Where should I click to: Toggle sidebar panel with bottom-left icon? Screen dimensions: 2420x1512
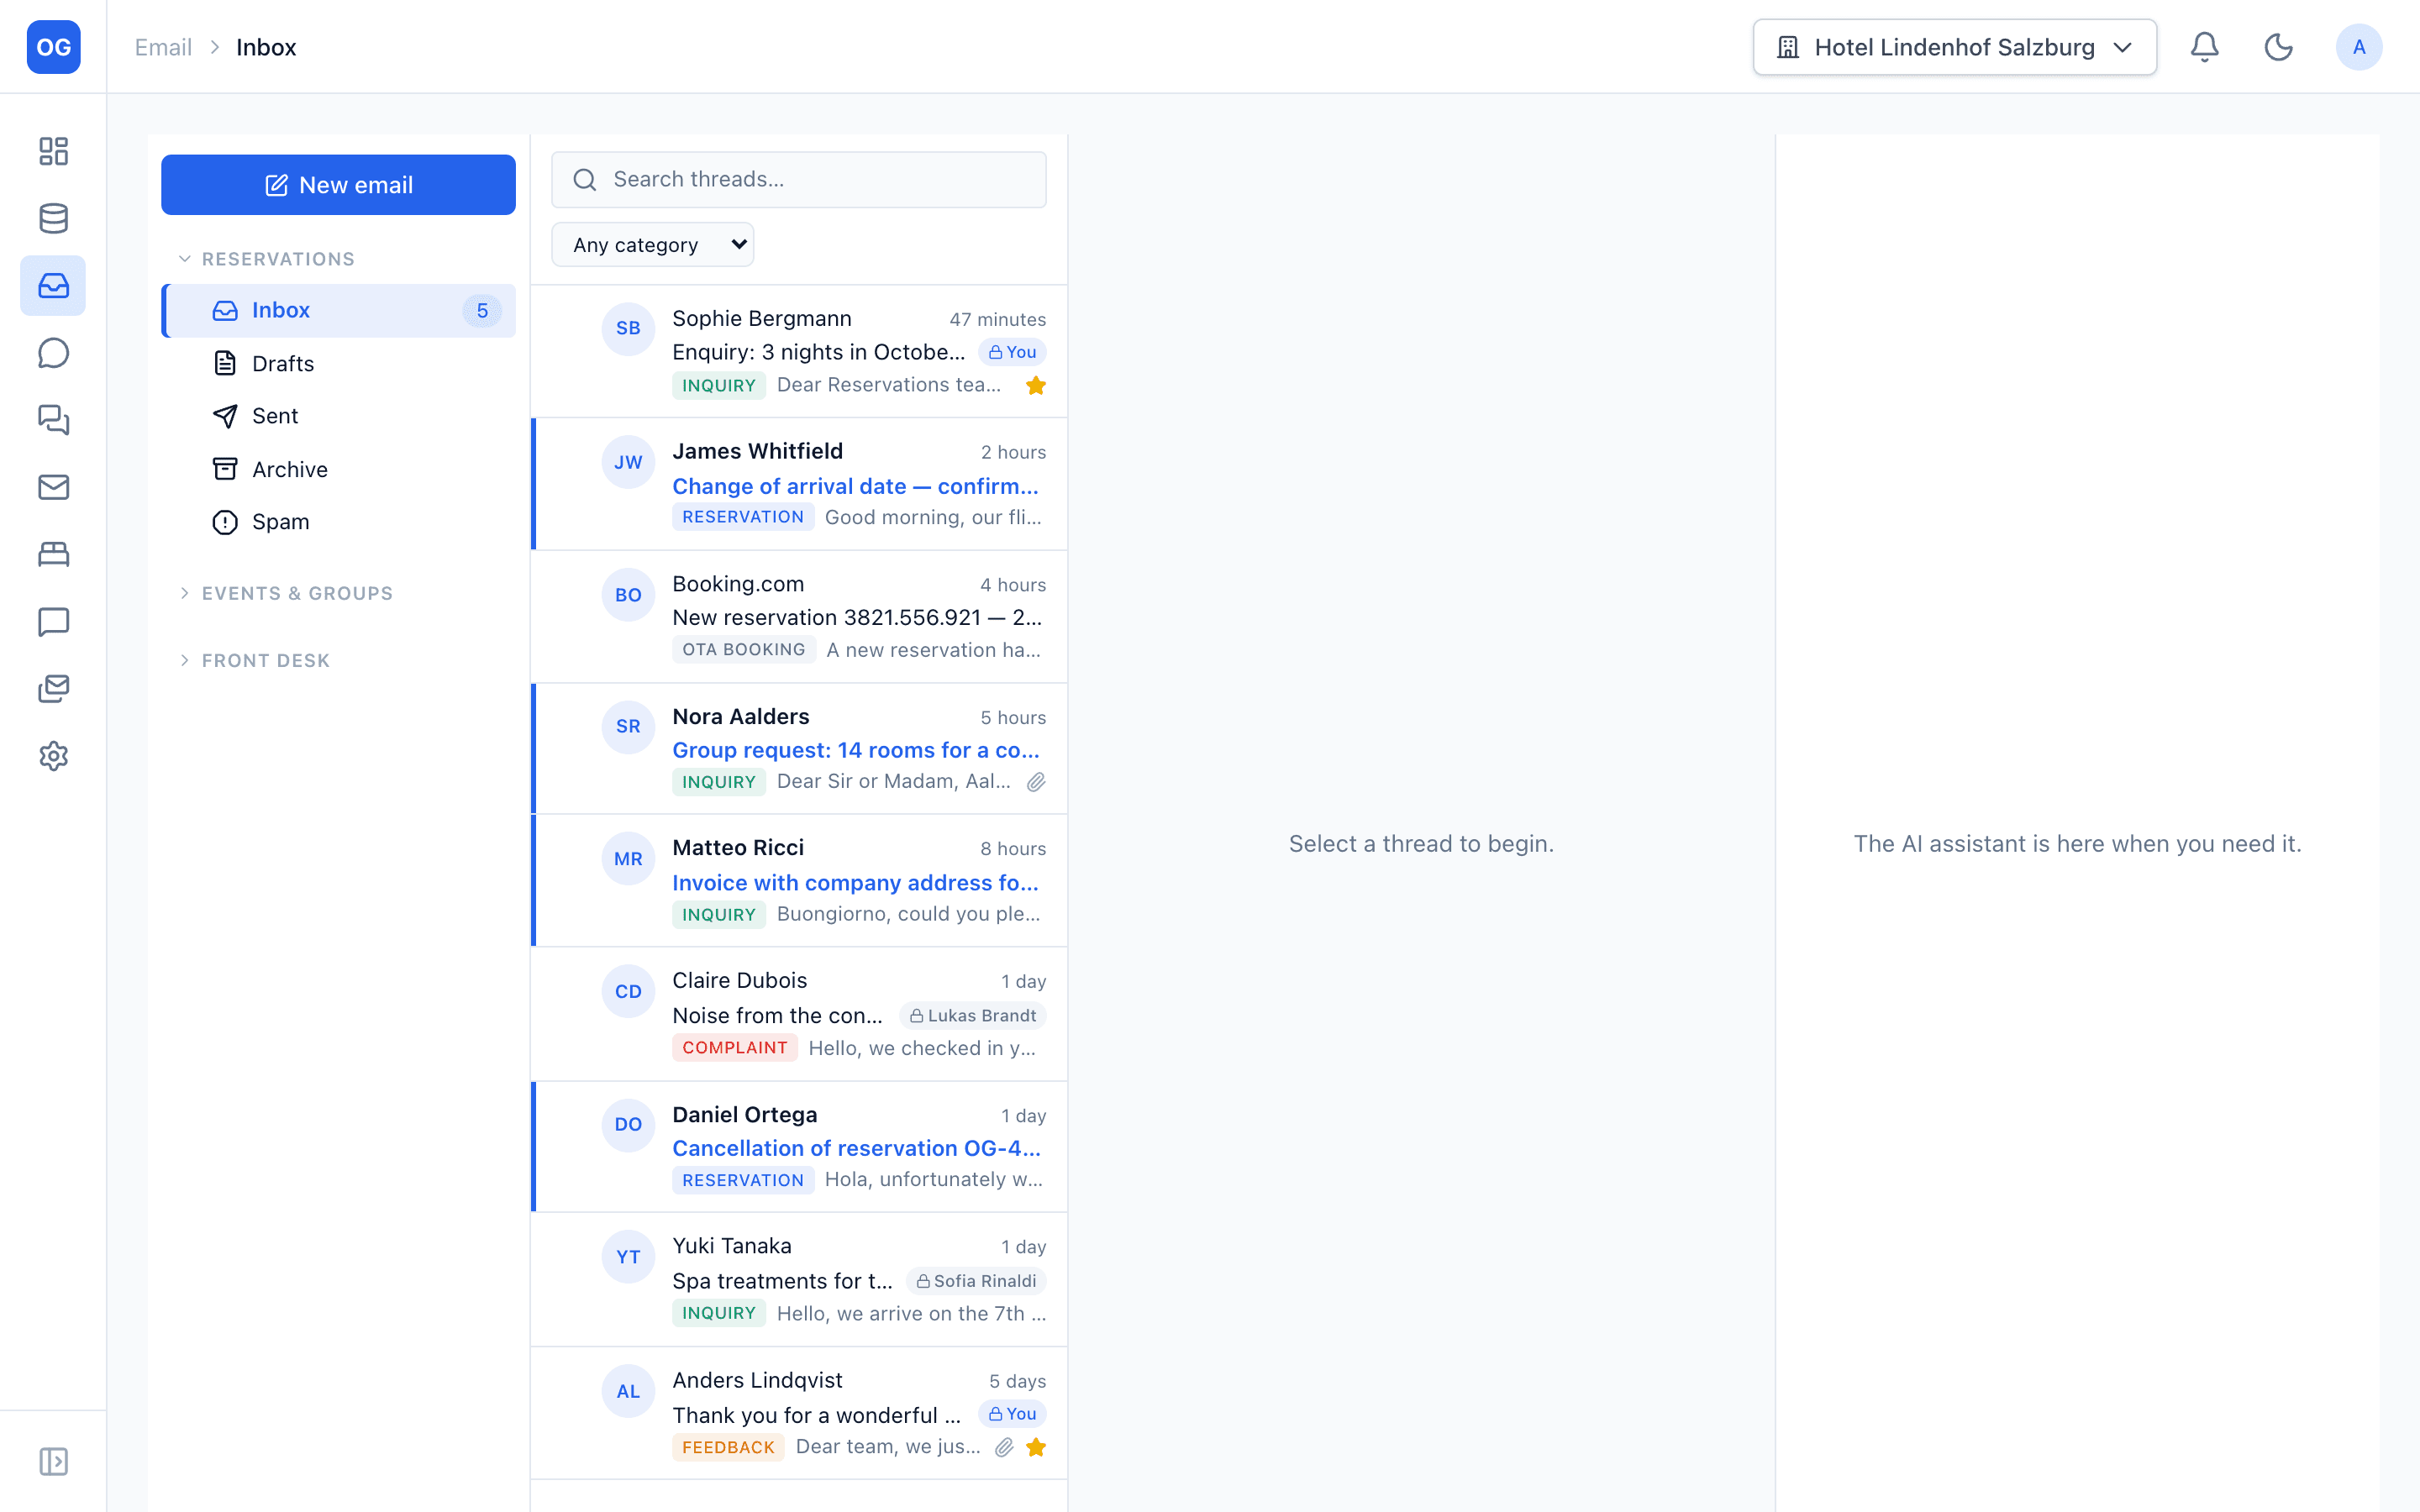53,1461
